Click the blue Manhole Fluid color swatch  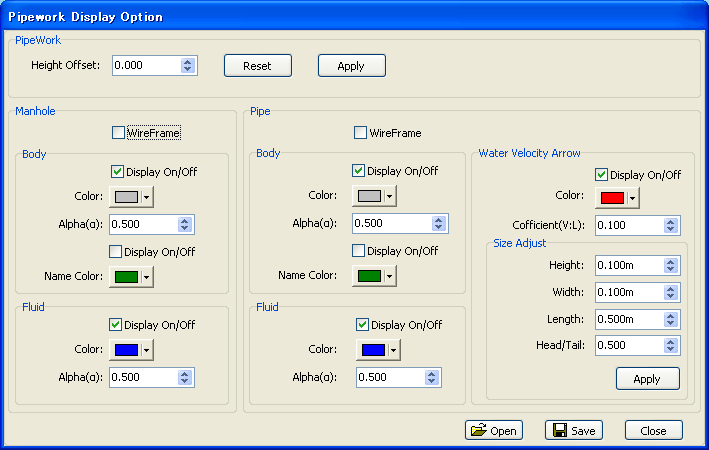[x=127, y=350]
